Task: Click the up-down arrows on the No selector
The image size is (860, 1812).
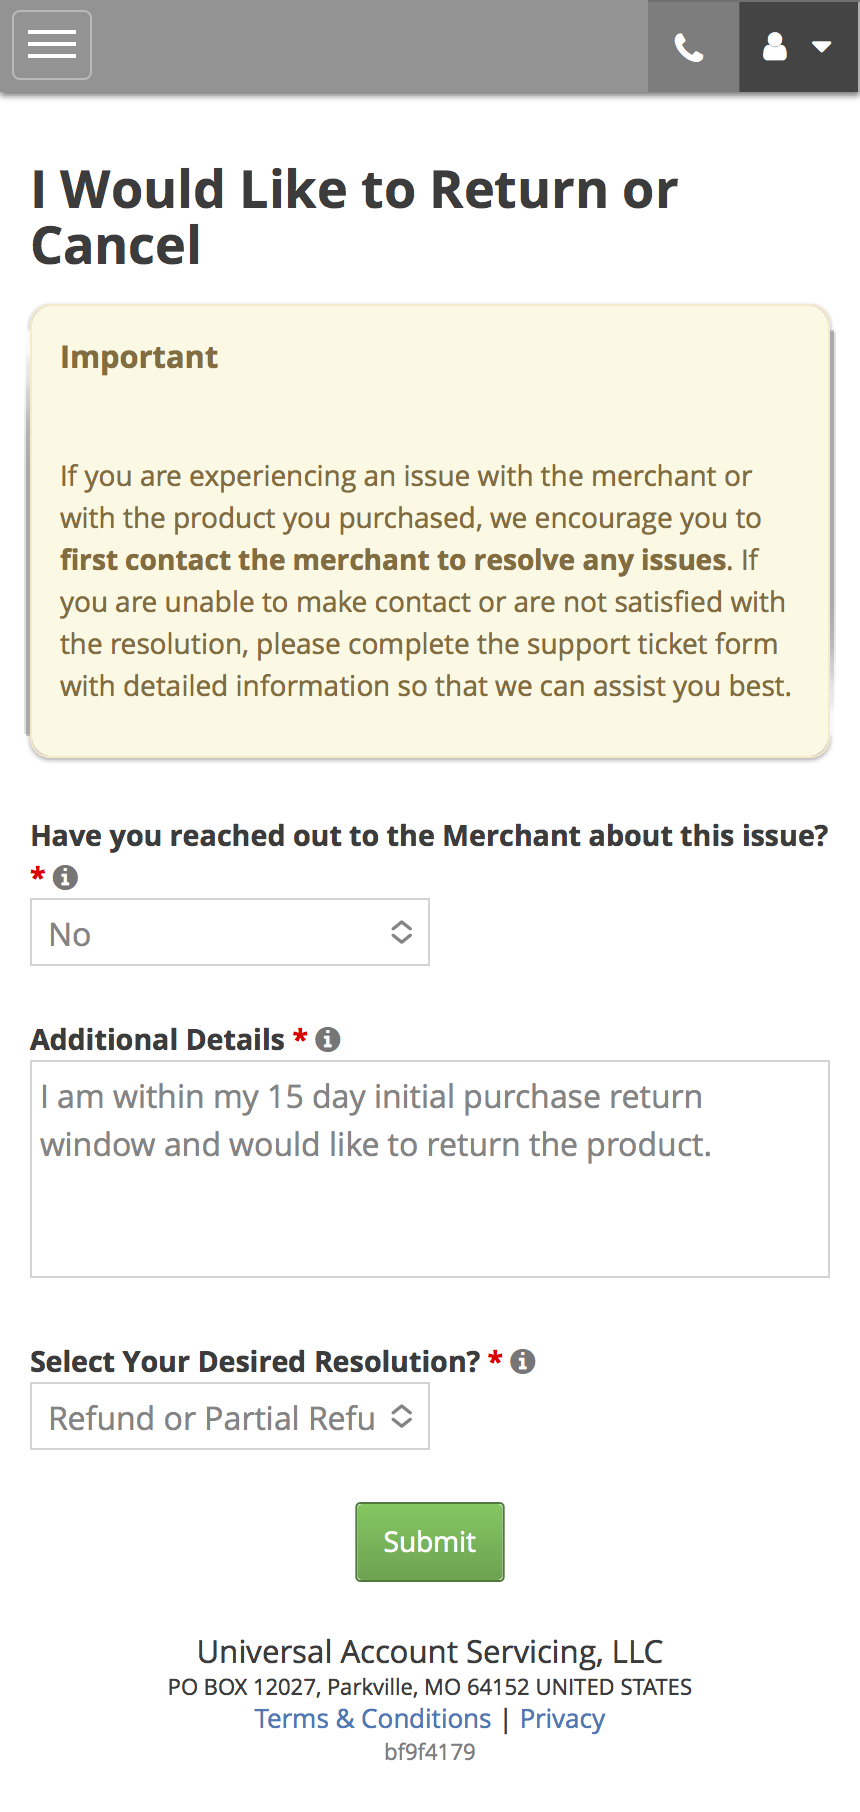Action: tap(401, 932)
